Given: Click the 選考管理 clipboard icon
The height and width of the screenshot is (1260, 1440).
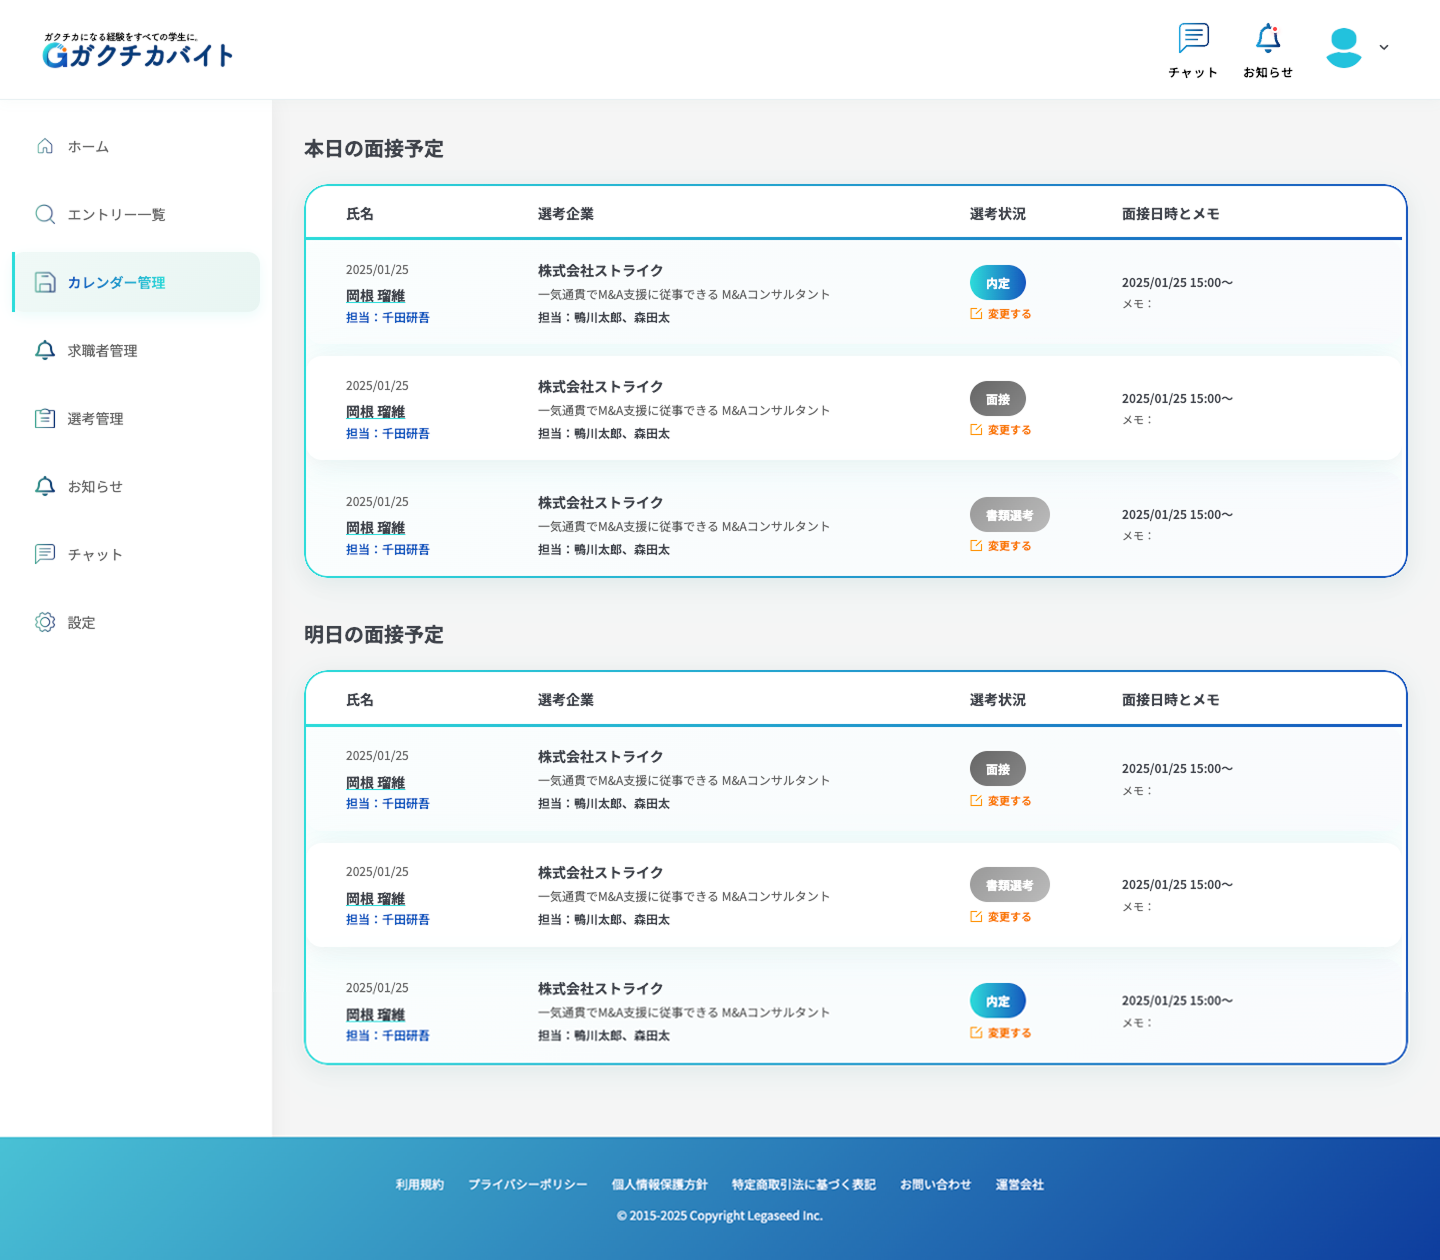Looking at the screenshot, I should click(45, 418).
